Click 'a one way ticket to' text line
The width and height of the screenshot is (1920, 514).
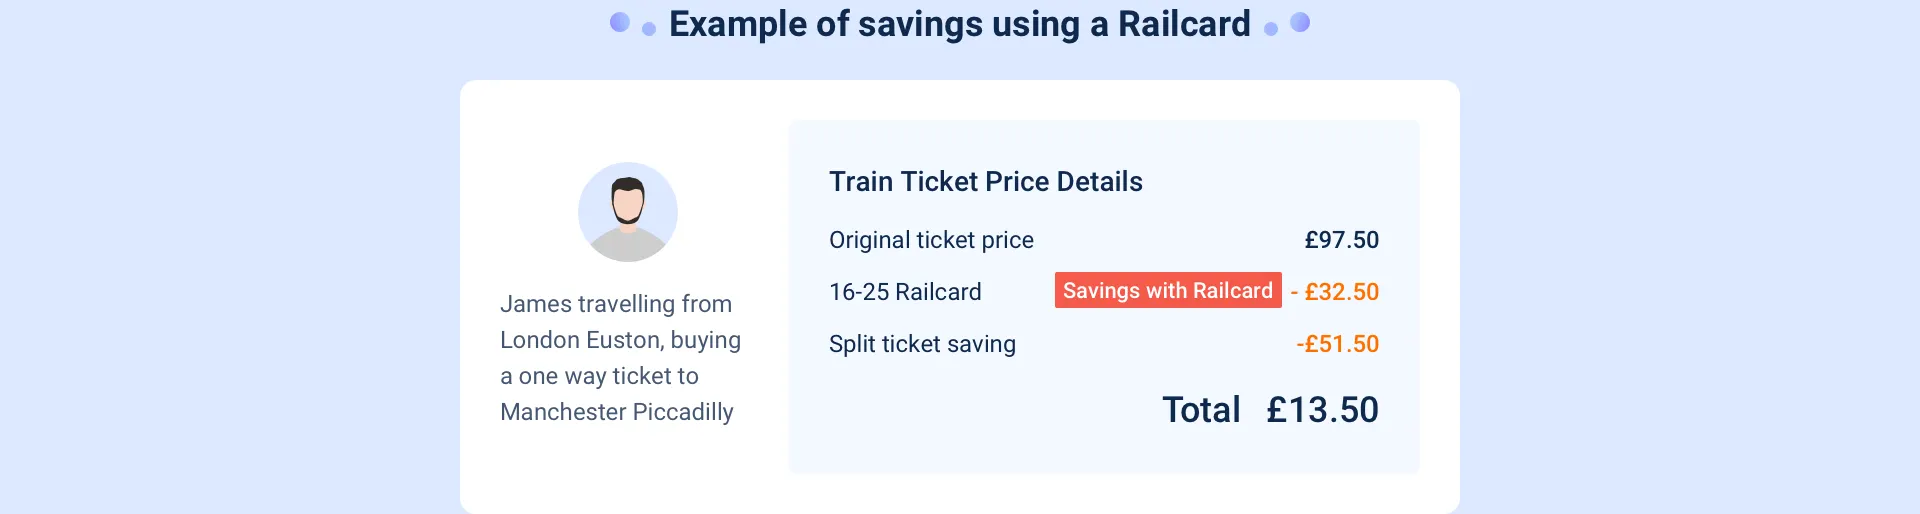click(x=599, y=376)
